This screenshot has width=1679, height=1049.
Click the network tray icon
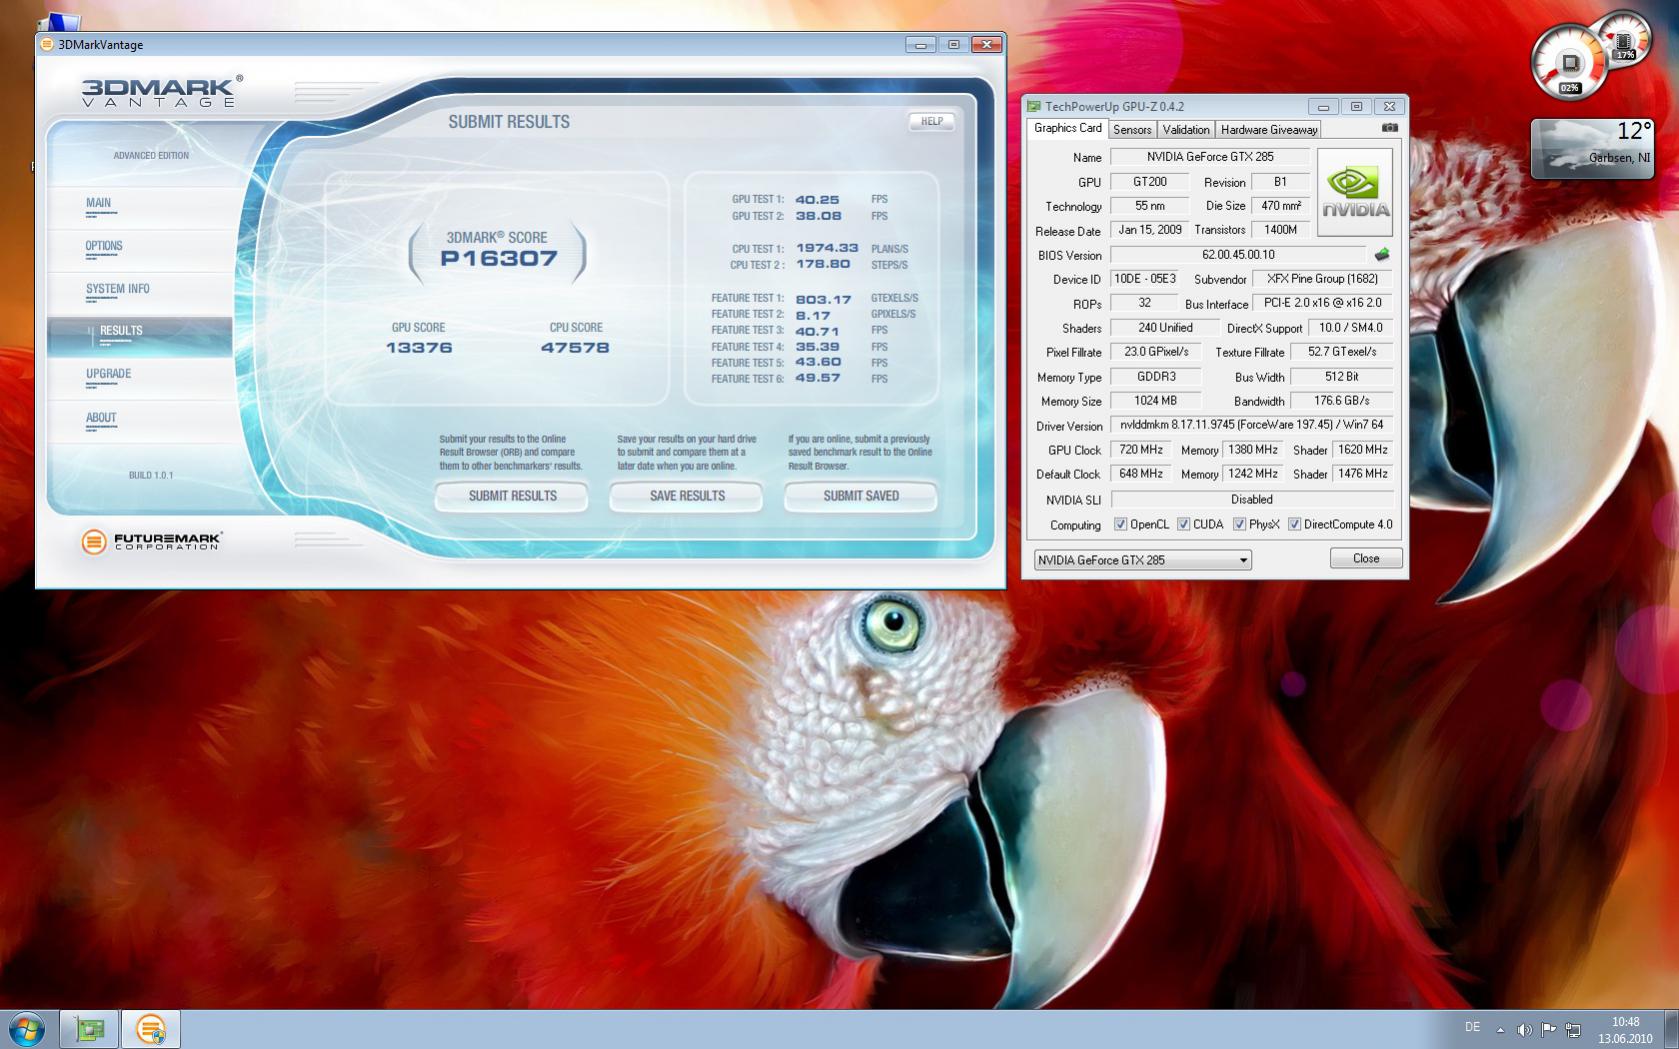coord(1573,1029)
